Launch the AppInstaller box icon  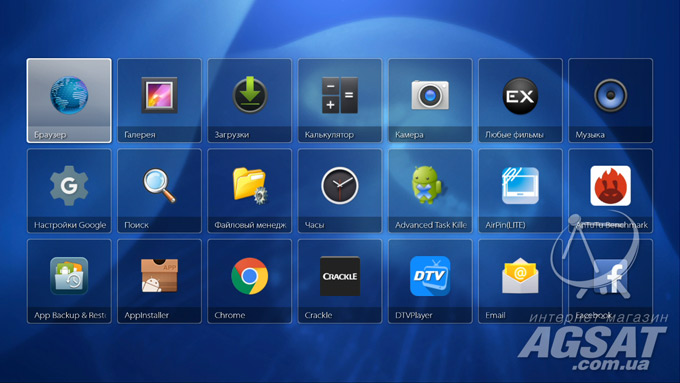click(159, 281)
